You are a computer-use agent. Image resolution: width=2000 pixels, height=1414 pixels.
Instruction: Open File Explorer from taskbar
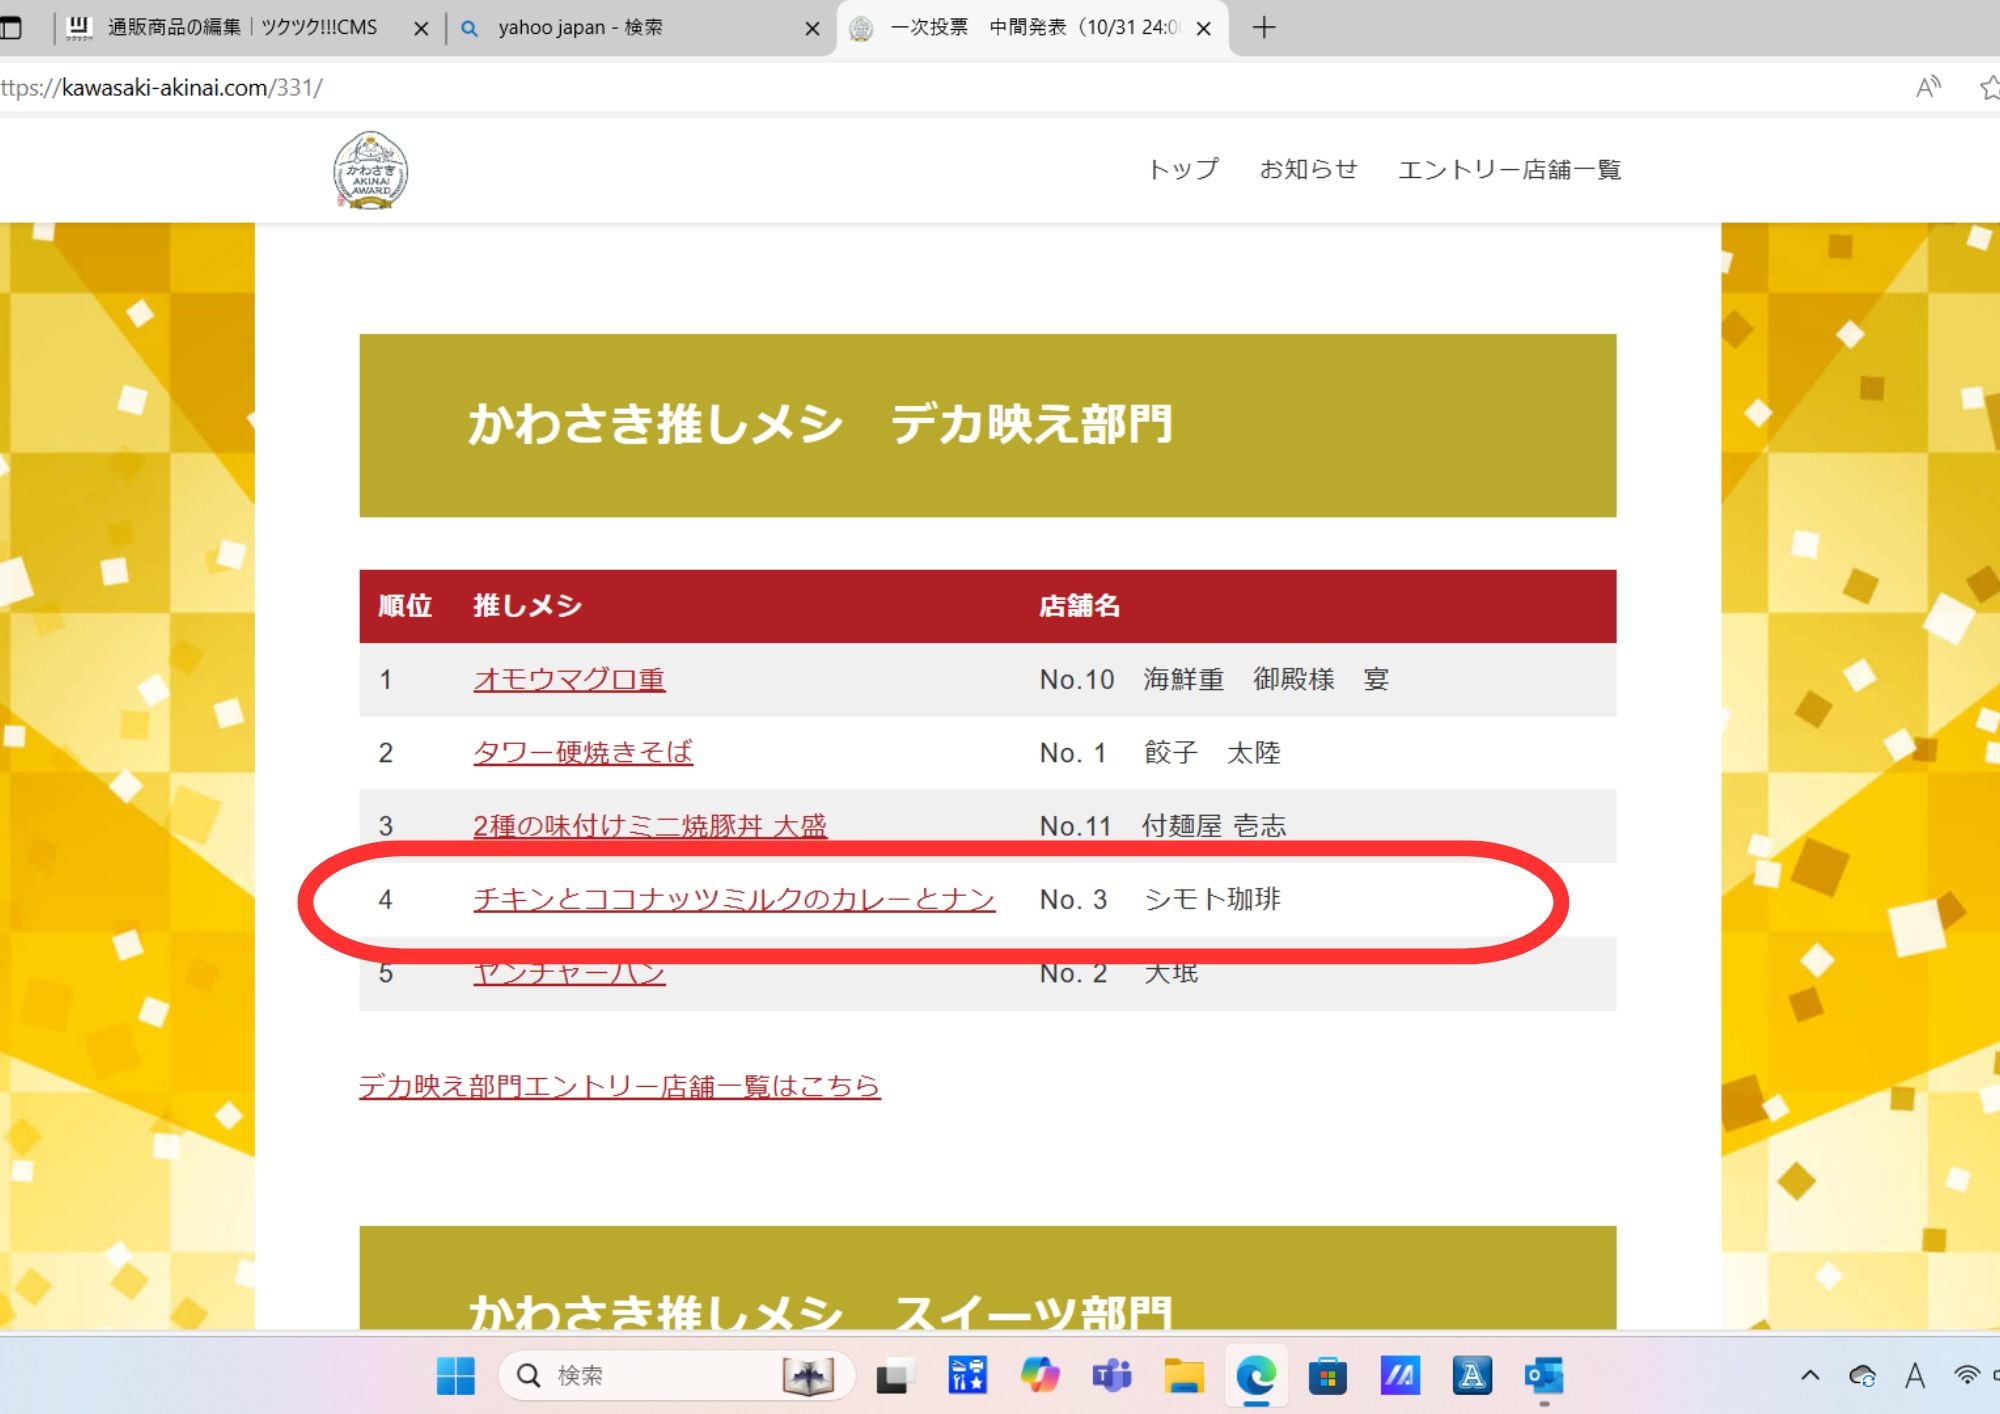point(1183,1376)
